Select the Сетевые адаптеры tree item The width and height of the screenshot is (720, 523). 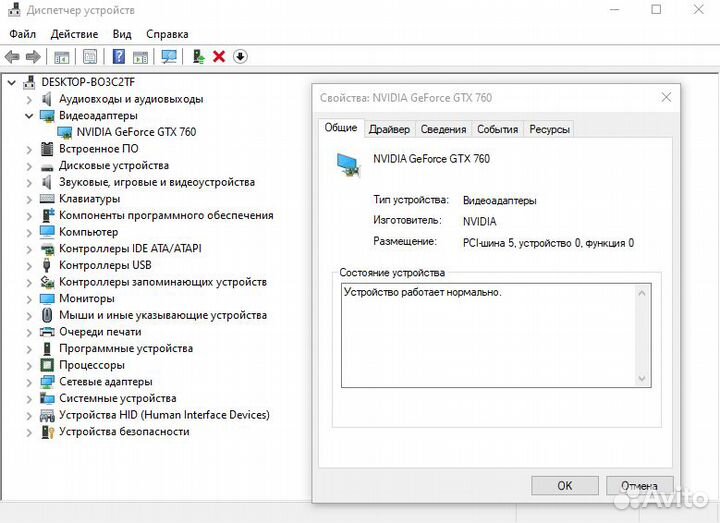point(106,382)
